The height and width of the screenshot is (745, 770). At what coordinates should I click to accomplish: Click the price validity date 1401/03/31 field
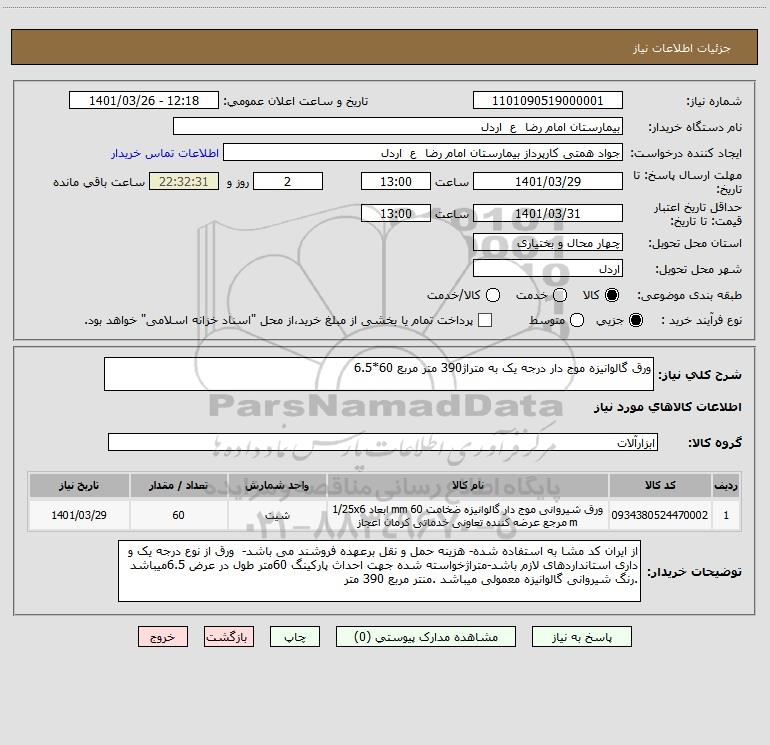tap(548, 213)
